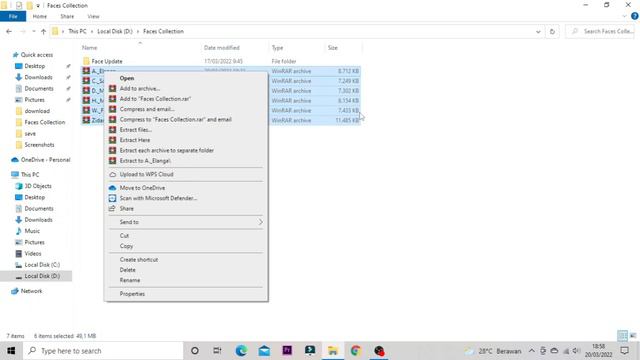Expand the Send to submenu
Viewport: 640px width, 360px height.
coord(186,222)
